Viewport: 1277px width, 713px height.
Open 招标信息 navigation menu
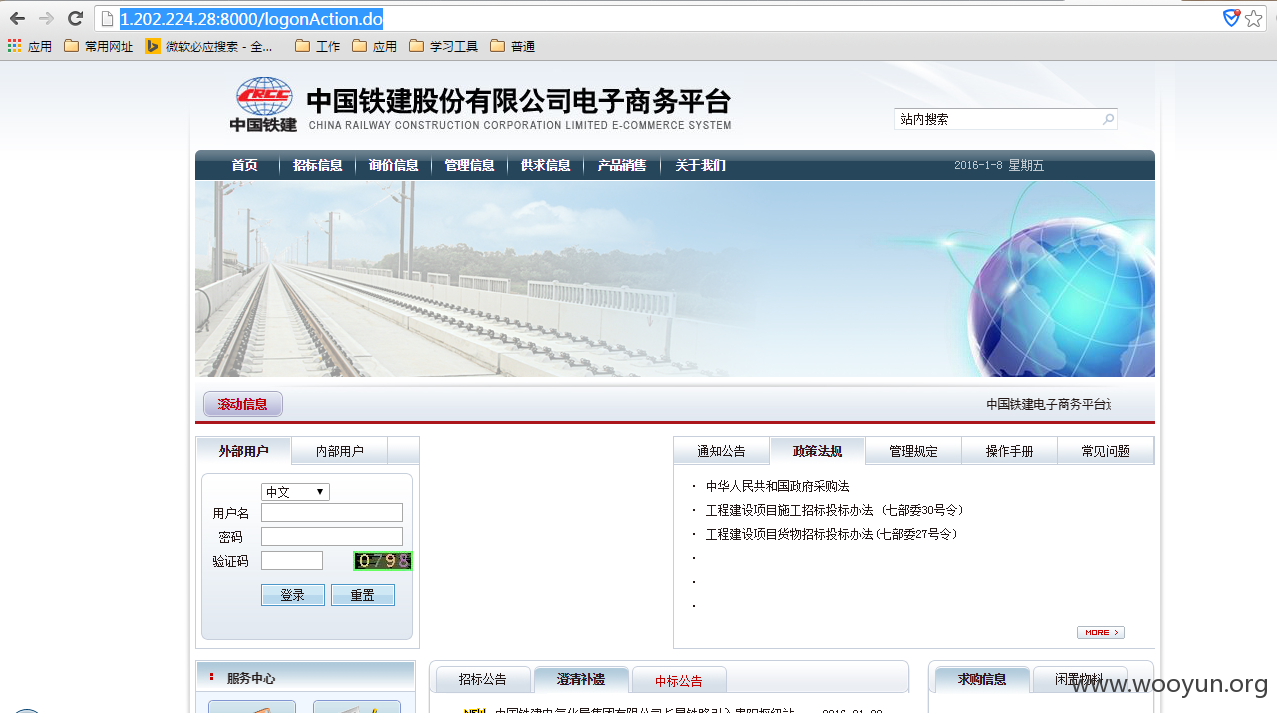point(317,165)
